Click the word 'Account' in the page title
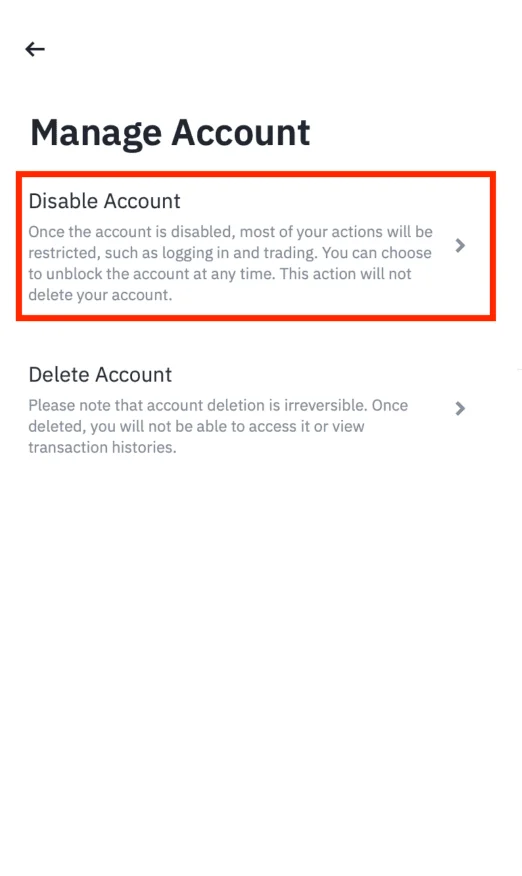The image size is (522, 876). (241, 132)
